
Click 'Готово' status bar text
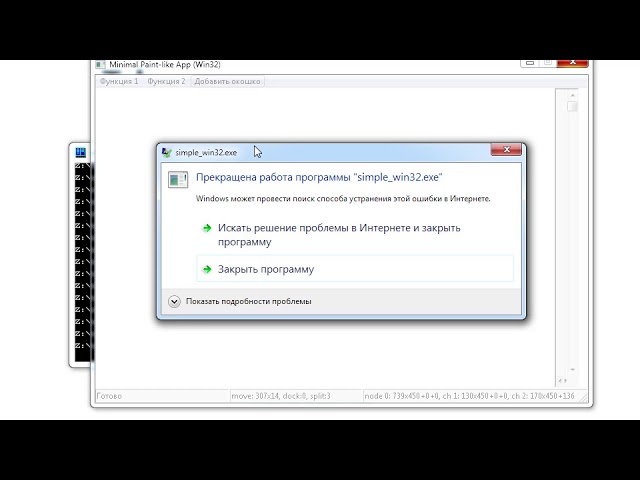tap(109, 396)
